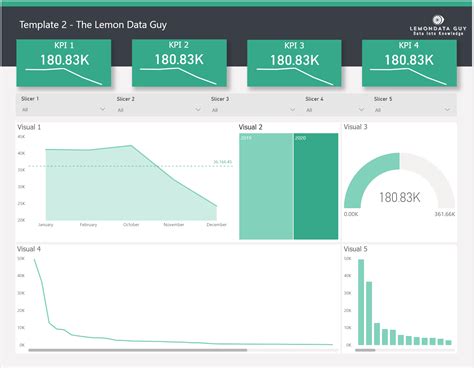474x368 pixels.
Task: Open the Slicer 1 dropdown chevron
Action: (x=103, y=109)
